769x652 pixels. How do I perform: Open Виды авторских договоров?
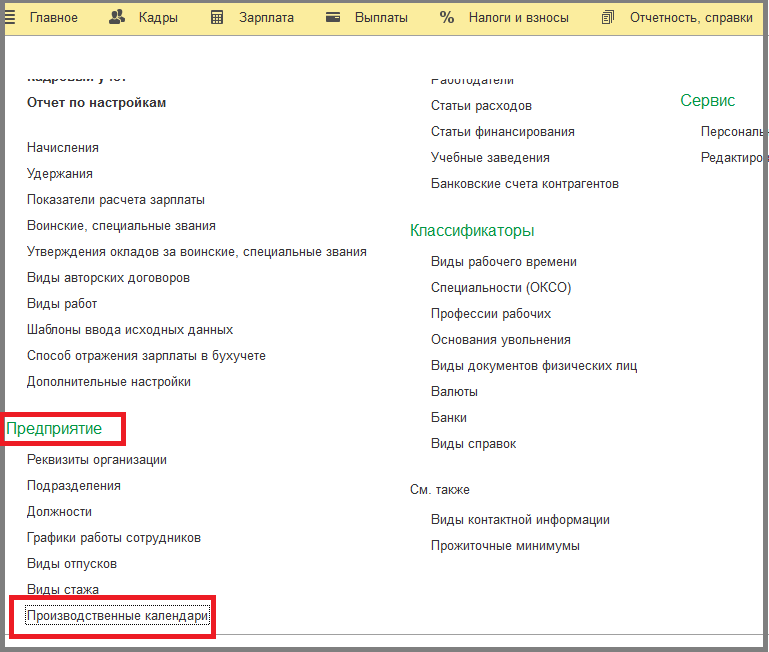pos(108,278)
